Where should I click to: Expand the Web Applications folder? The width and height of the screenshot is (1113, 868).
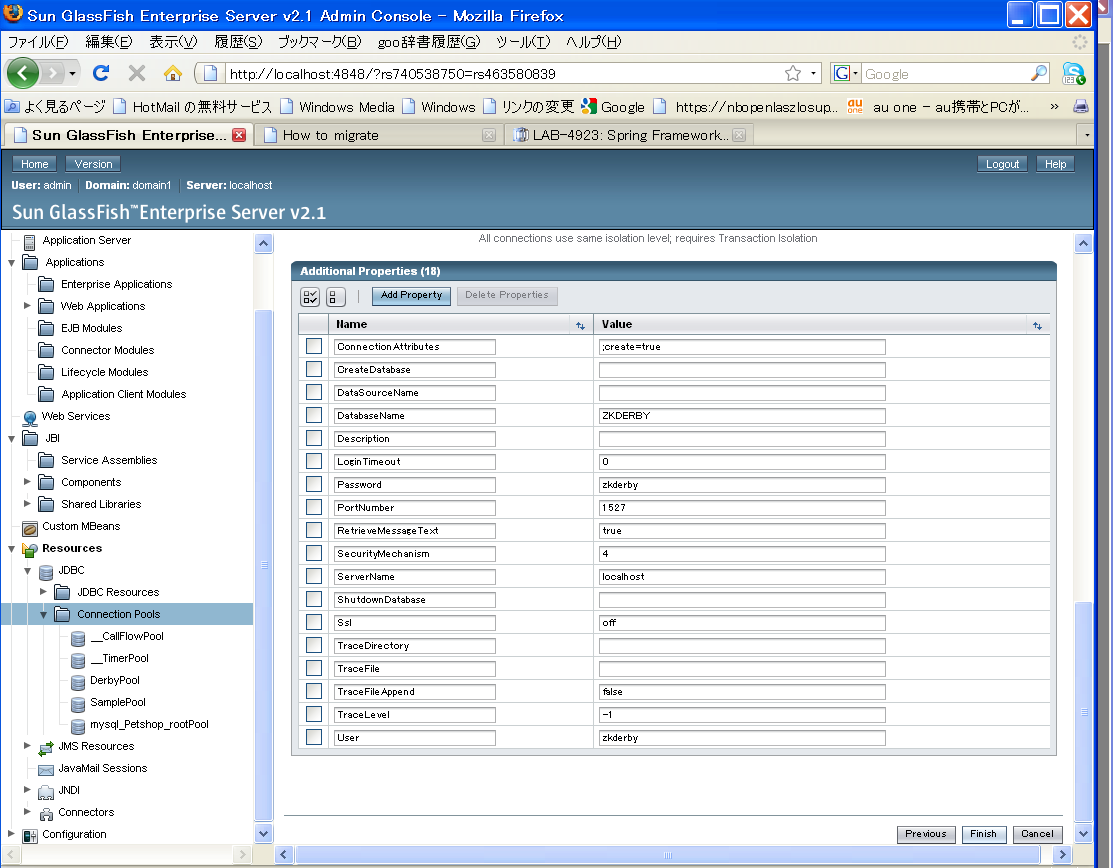click(27, 306)
